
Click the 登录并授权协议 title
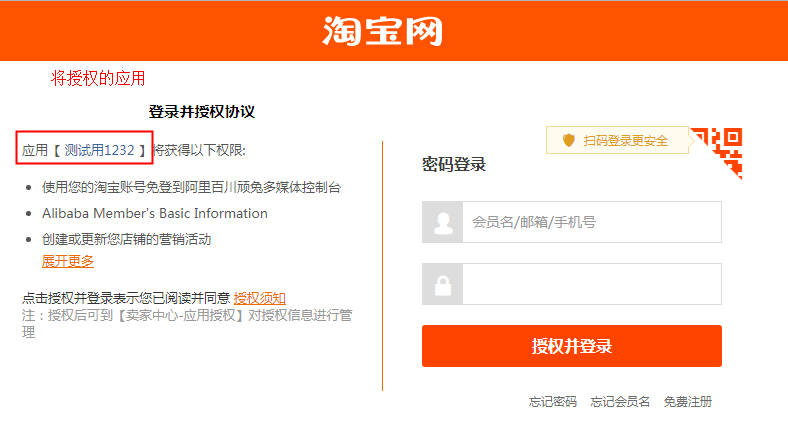[x=202, y=112]
